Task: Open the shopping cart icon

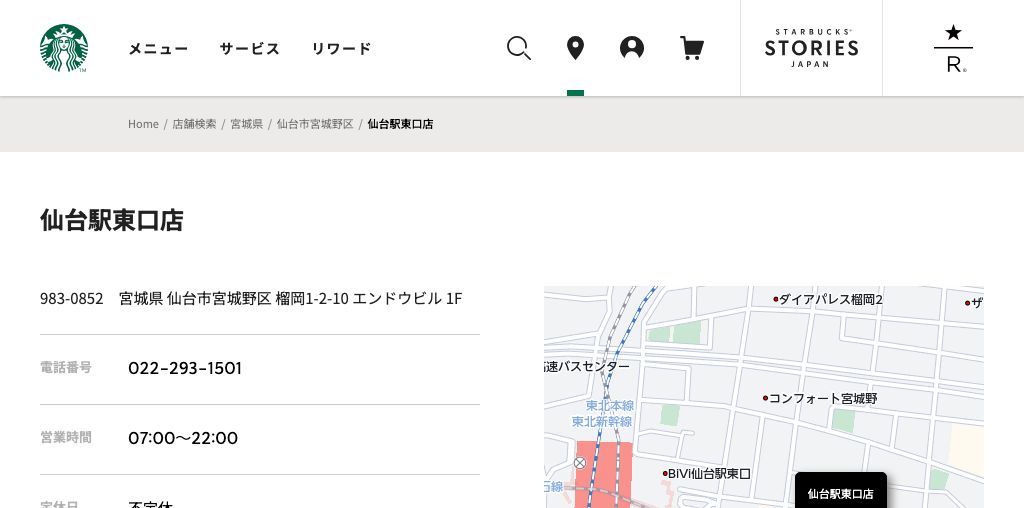Action: [x=692, y=48]
